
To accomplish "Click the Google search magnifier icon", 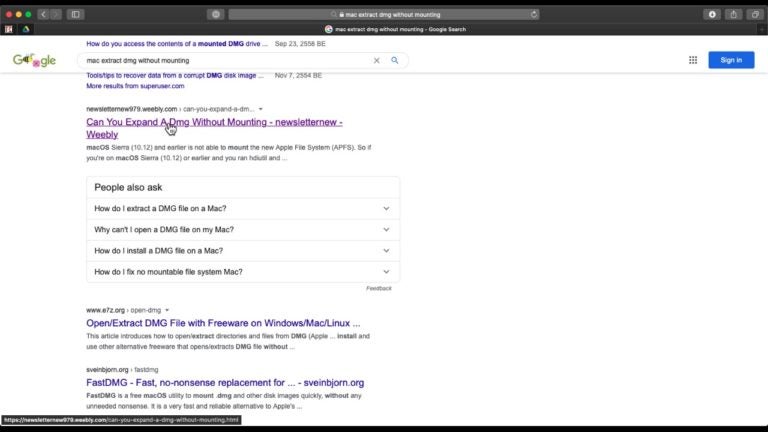I will tap(395, 60).
